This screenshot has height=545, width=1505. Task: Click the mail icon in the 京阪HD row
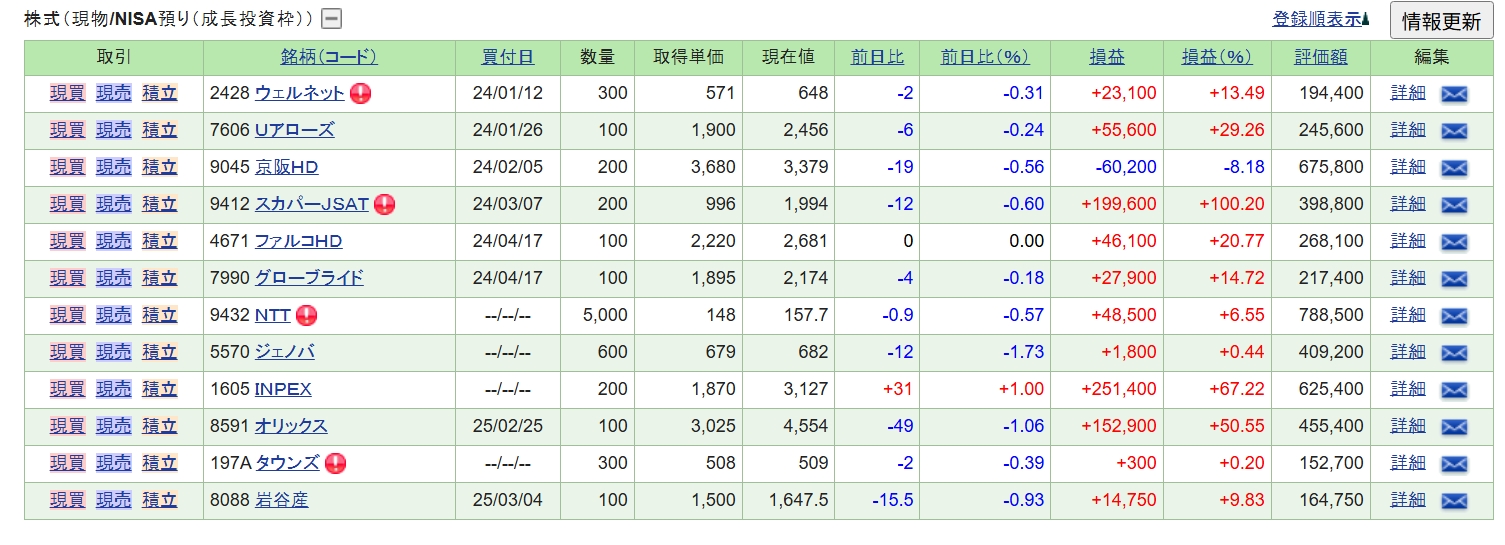pyautogui.click(x=1453, y=168)
